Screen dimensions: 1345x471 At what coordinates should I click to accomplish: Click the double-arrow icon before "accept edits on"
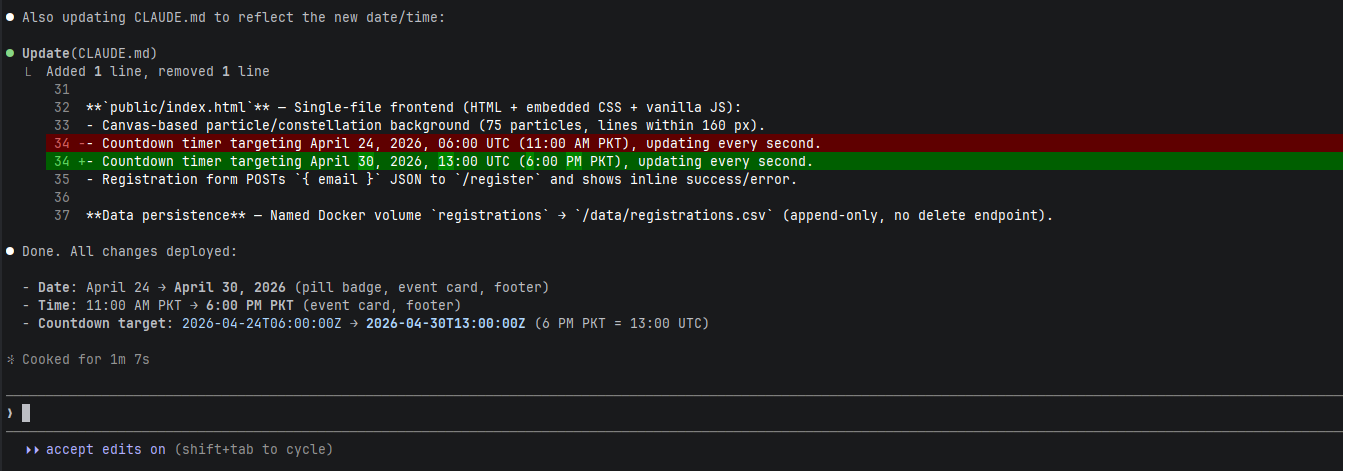pos(33,450)
